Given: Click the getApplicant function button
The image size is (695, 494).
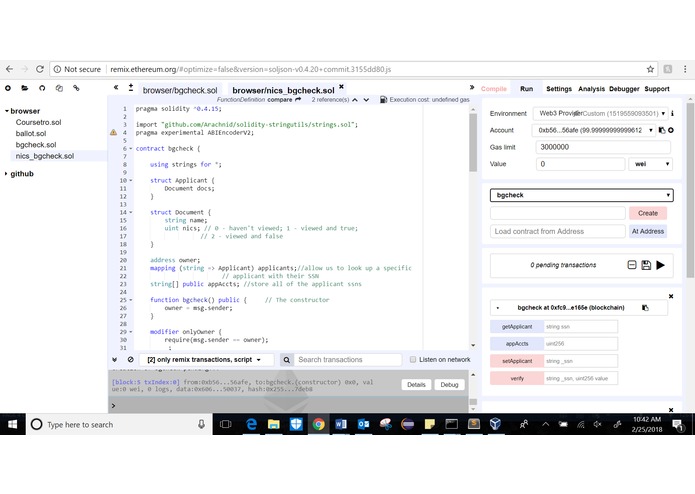Looking at the screenshot, I should click(x=517, y=327).
